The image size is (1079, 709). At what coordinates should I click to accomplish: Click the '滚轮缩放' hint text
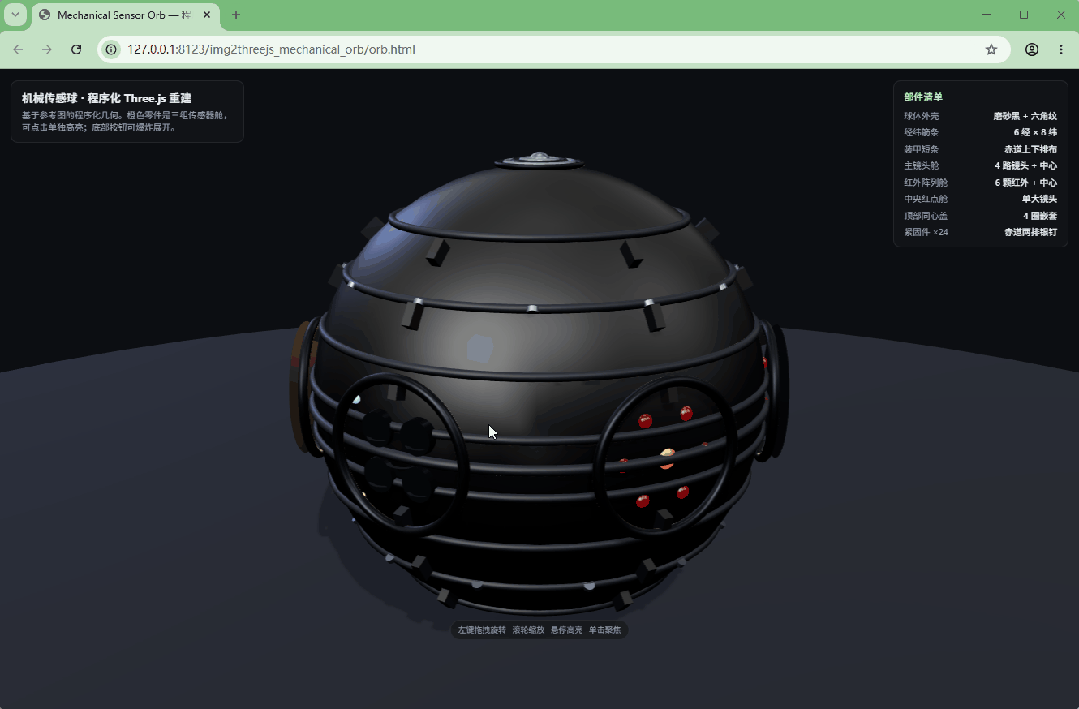[528, 630]
